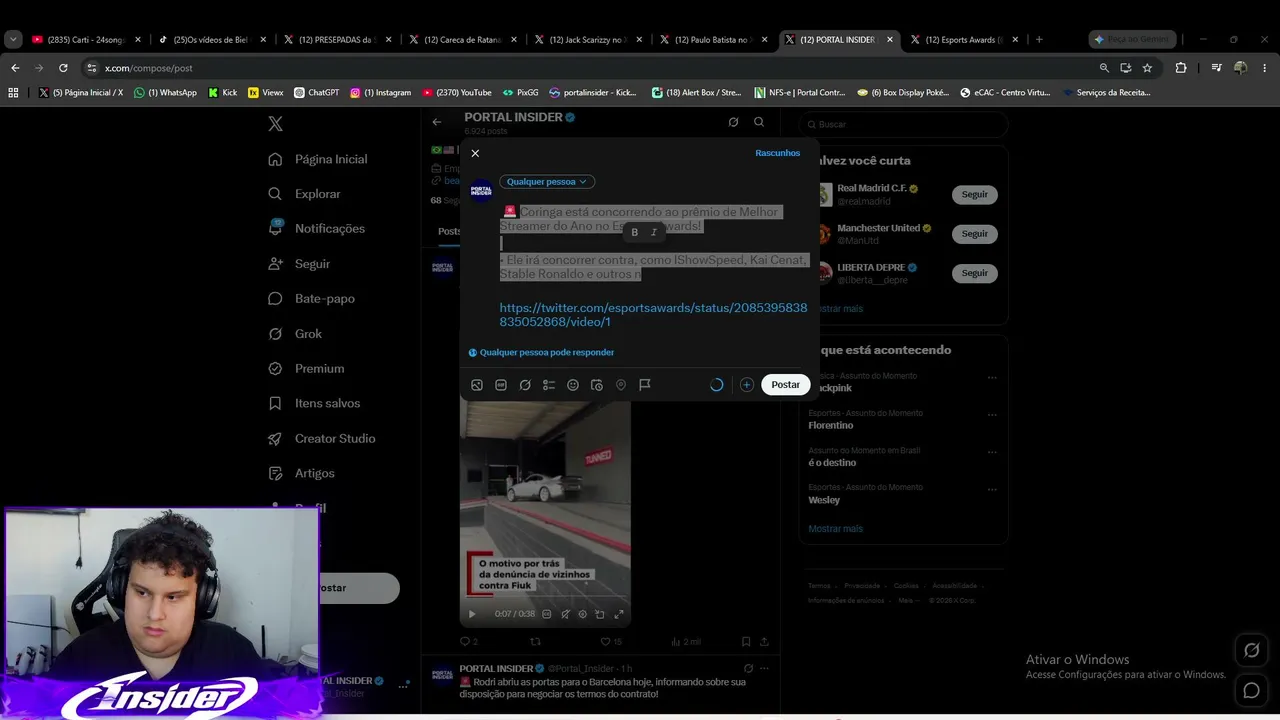Open Explorar in the sidebar
This screenshot has height=720, width=1280.
coord(305,194)
